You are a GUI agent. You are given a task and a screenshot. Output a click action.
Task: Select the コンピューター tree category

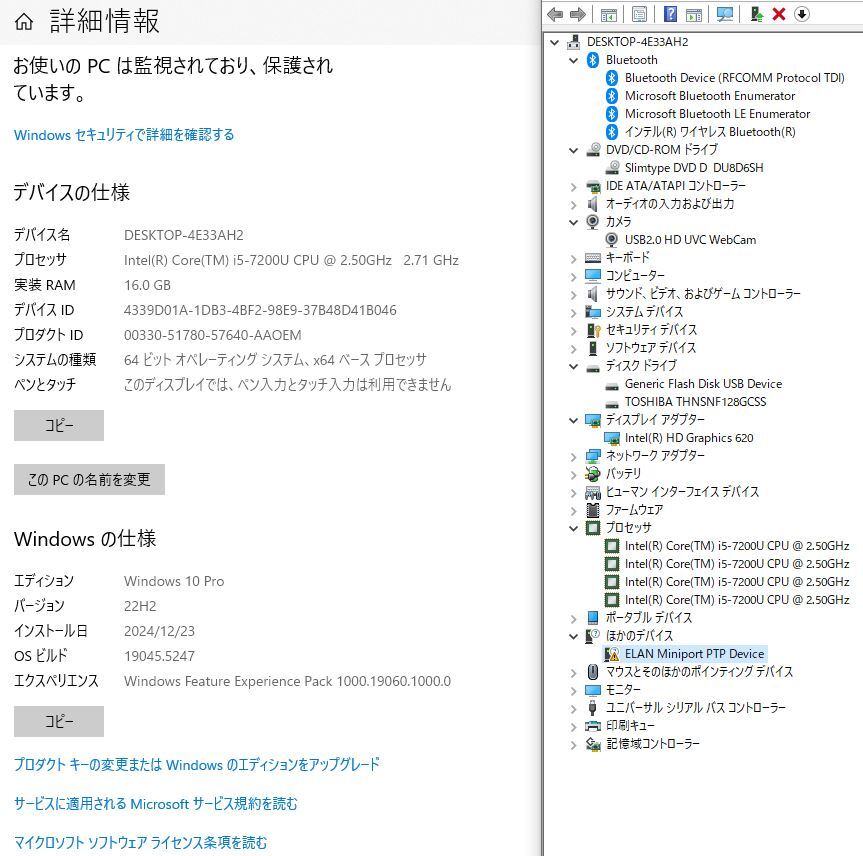(635, 276)
